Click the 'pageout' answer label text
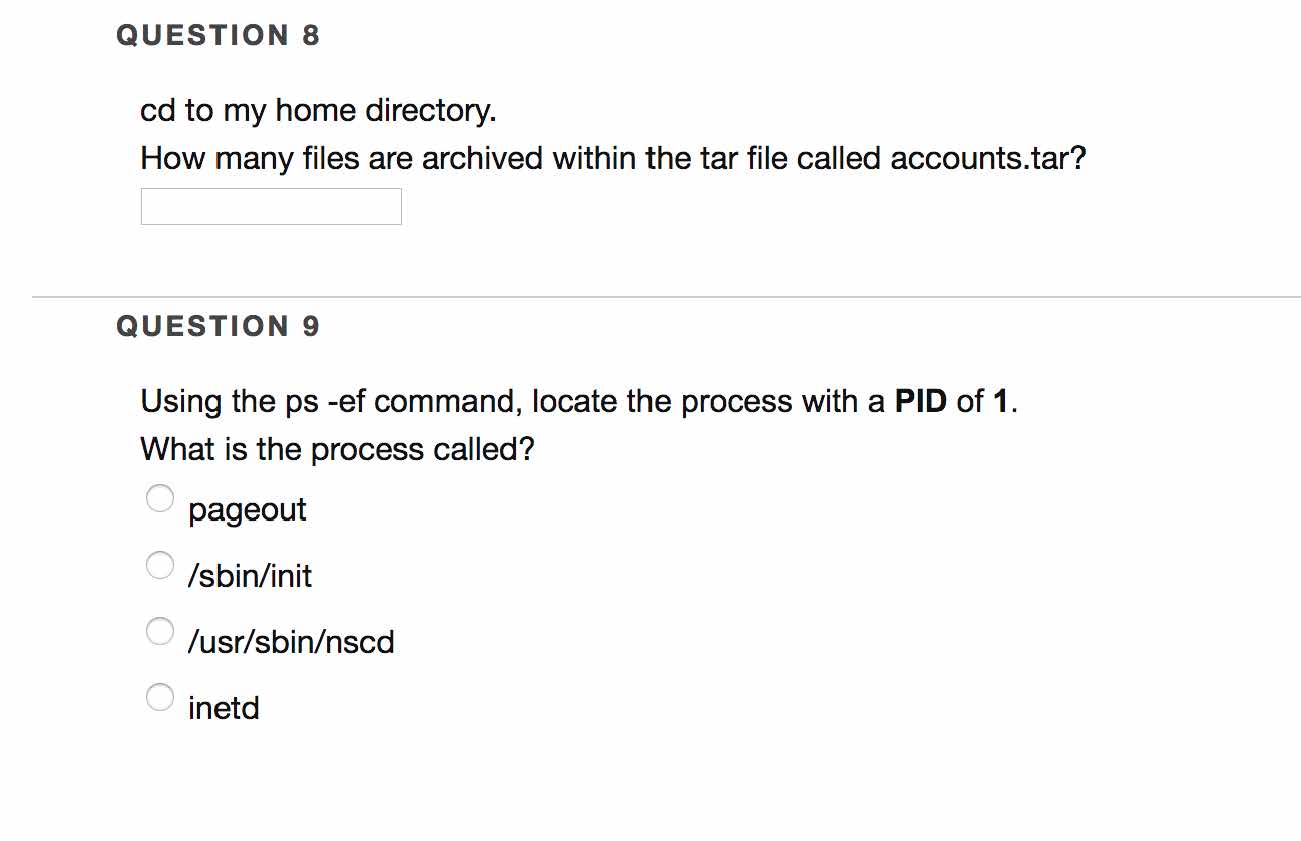The image size is (1301, 841). click(x=247, y=510)
